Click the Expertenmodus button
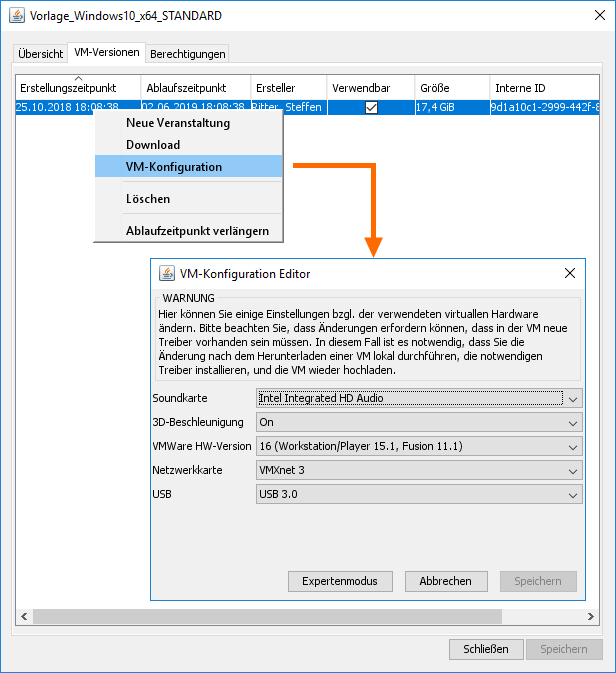 (340, 581)
